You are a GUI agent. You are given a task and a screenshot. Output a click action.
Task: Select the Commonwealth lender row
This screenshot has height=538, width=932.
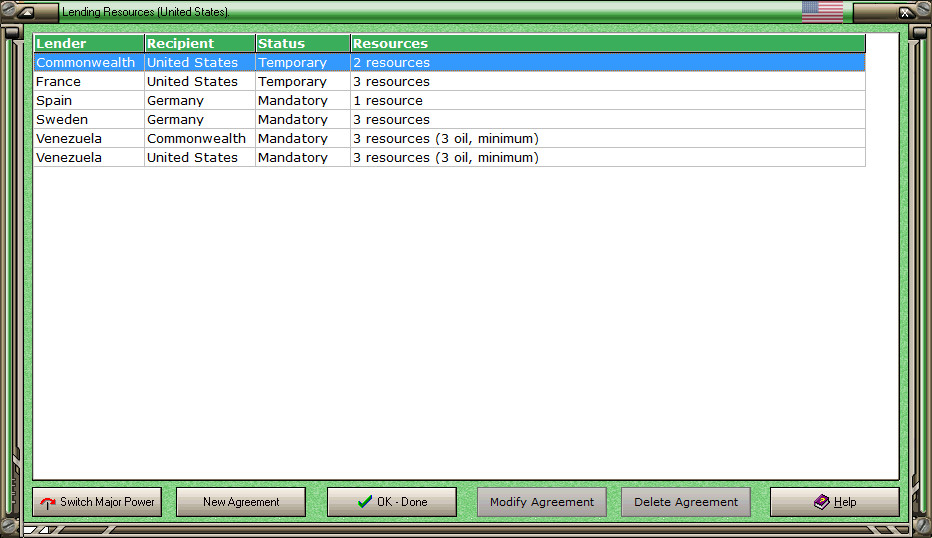click(x=449, y=62)
